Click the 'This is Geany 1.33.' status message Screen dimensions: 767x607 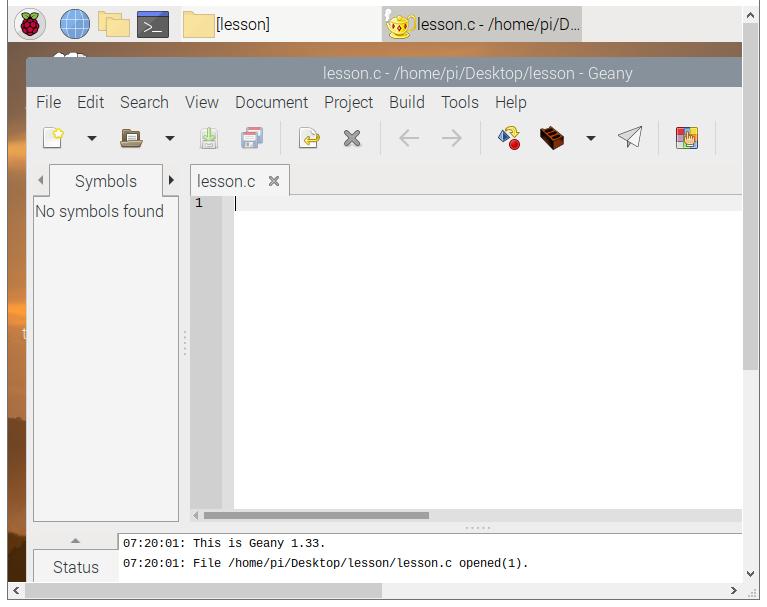click(224, 543)
